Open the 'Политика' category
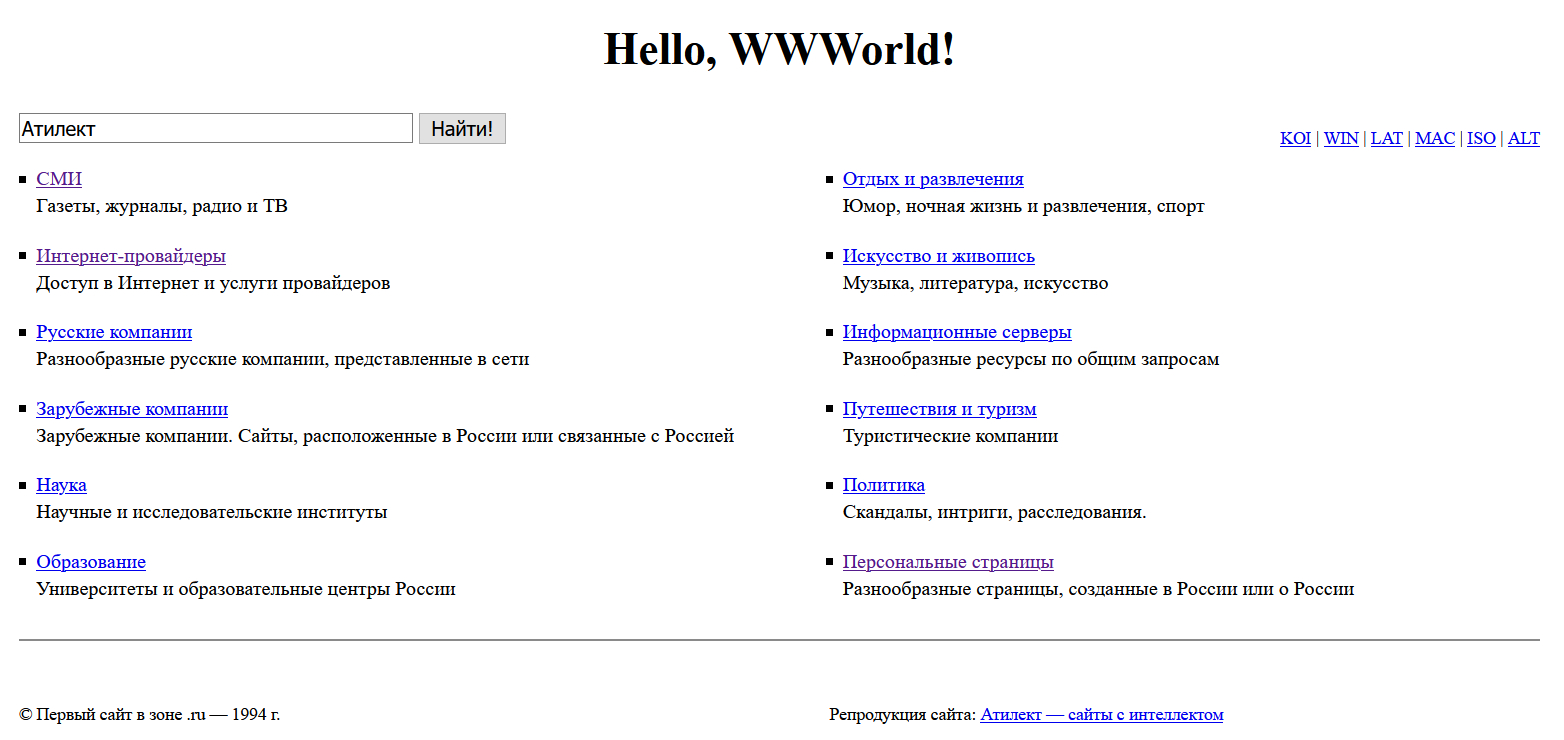The image size is (1564, 740). coord(883,486)
